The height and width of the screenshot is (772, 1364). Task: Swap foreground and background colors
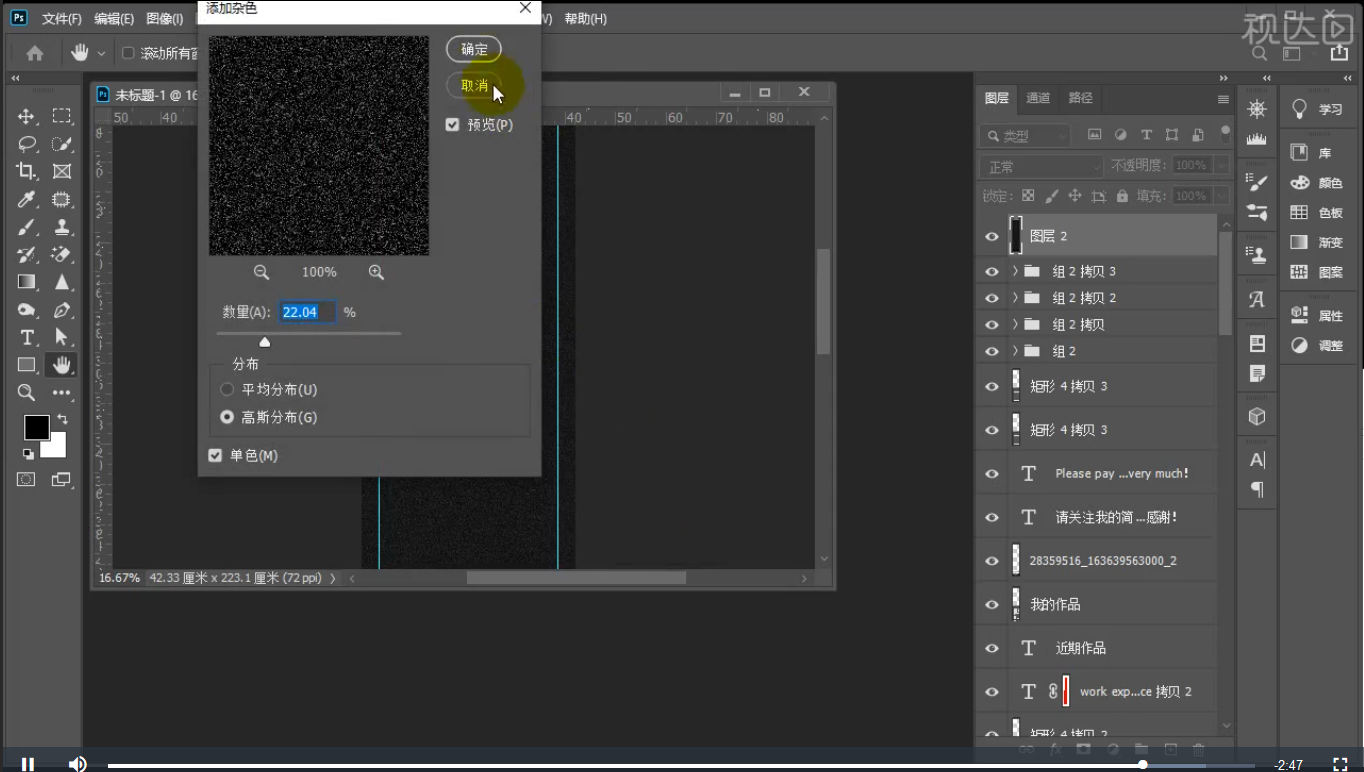click(63, 419)
